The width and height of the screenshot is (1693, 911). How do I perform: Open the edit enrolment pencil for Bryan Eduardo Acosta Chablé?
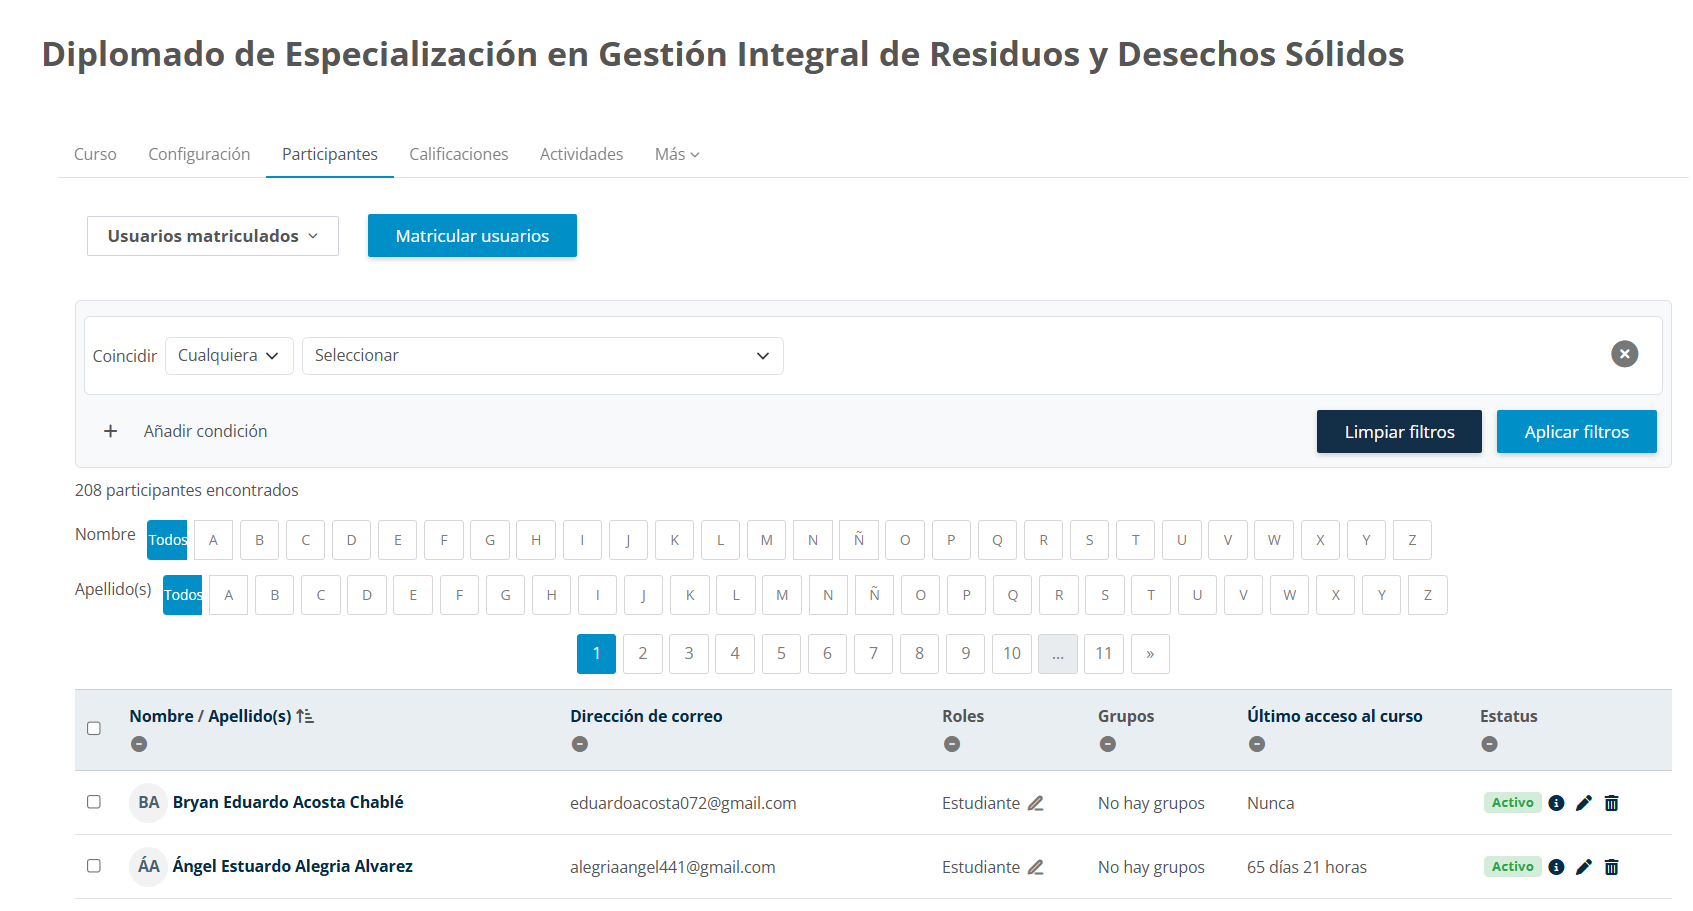(x=1584, y=803)
